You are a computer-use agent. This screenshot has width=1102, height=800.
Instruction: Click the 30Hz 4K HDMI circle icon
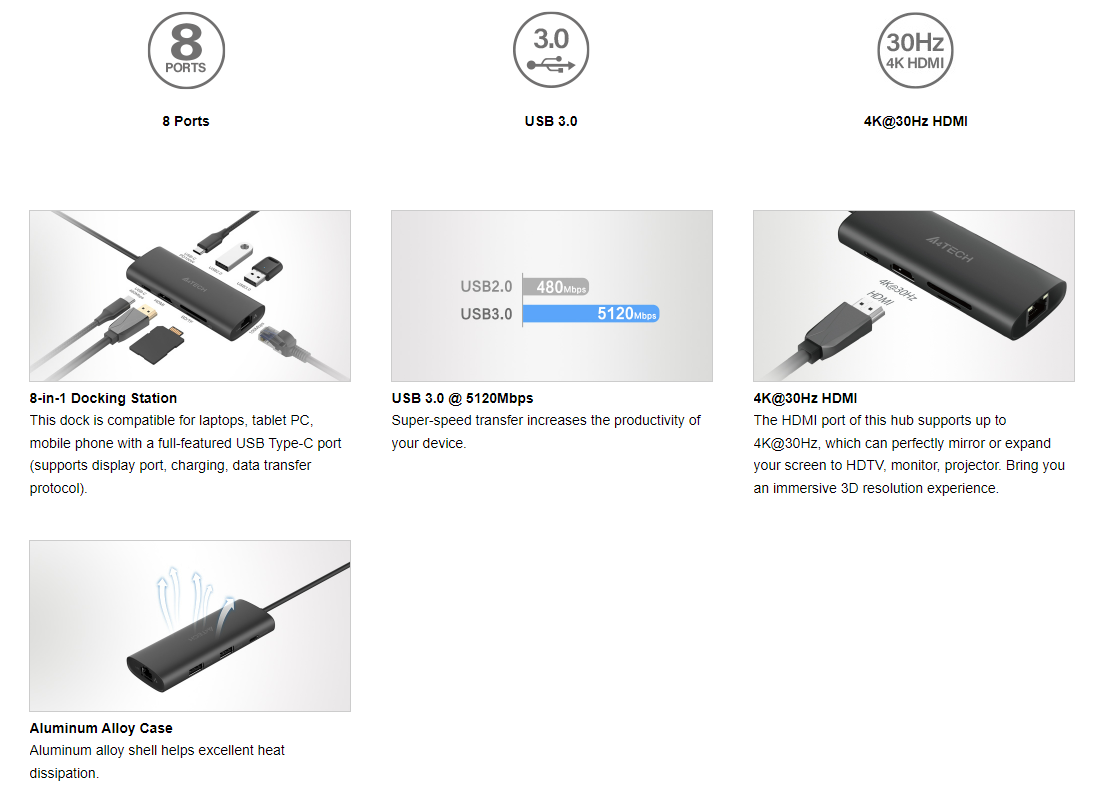[915, 51]
